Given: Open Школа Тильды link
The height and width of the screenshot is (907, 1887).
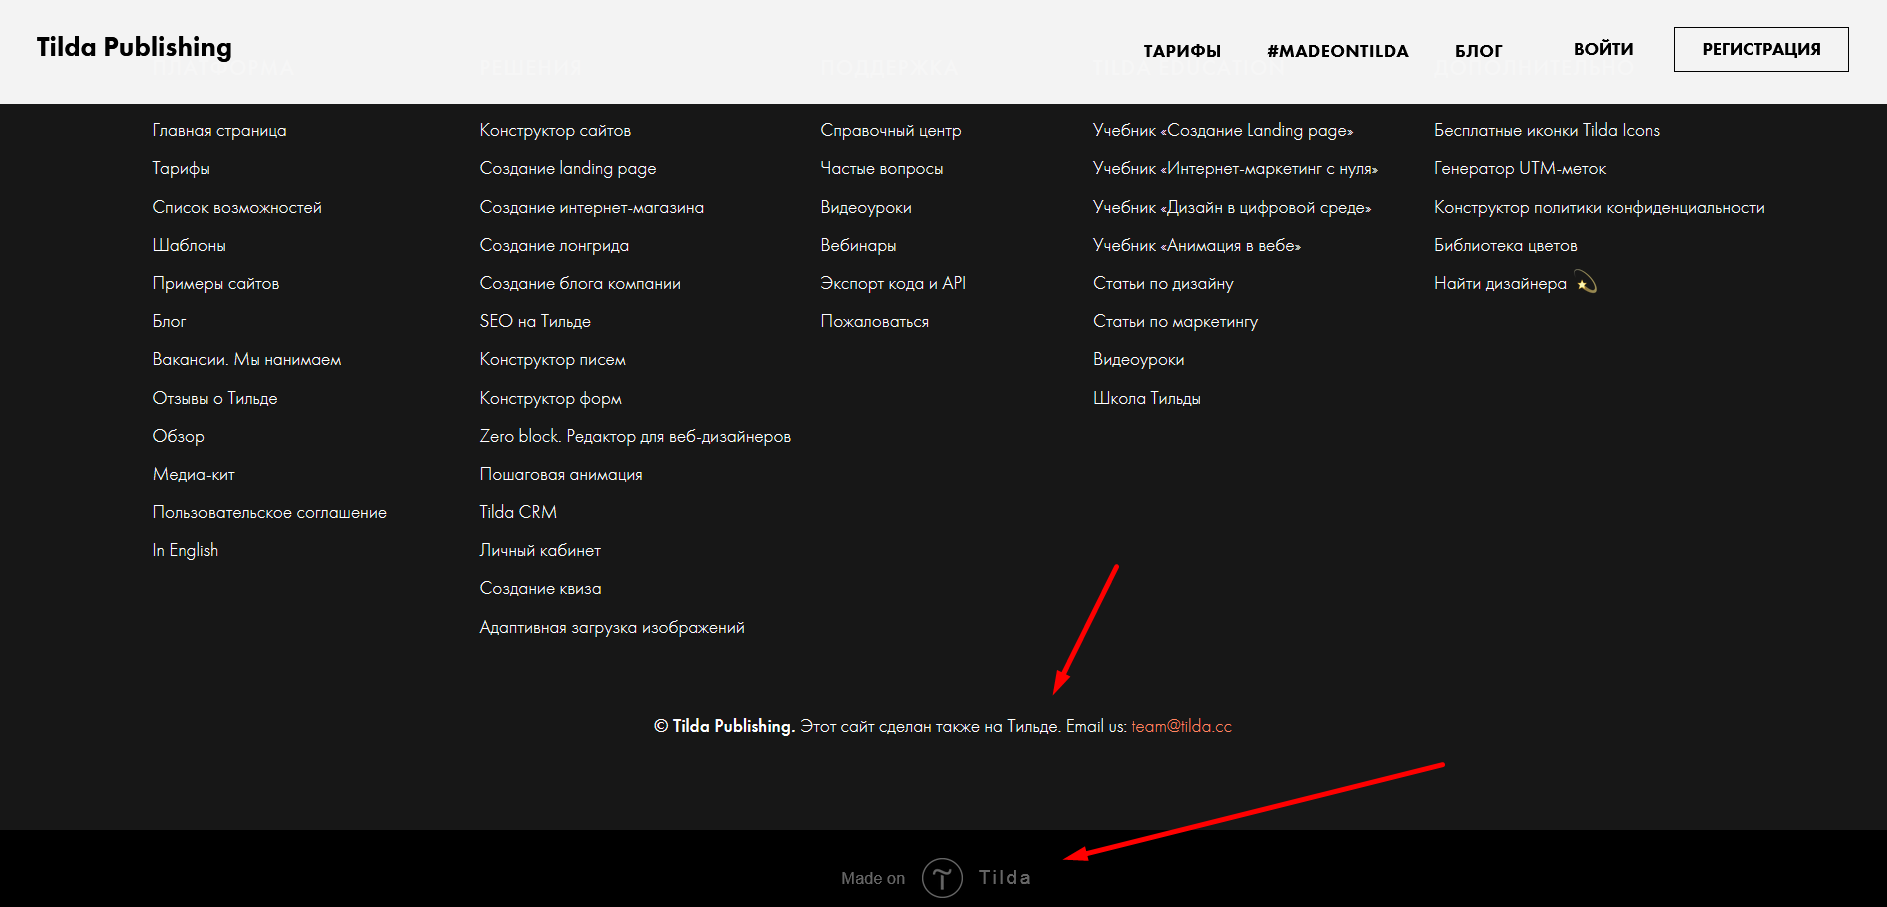Looking at the screenshot, I should (1146, 398).
